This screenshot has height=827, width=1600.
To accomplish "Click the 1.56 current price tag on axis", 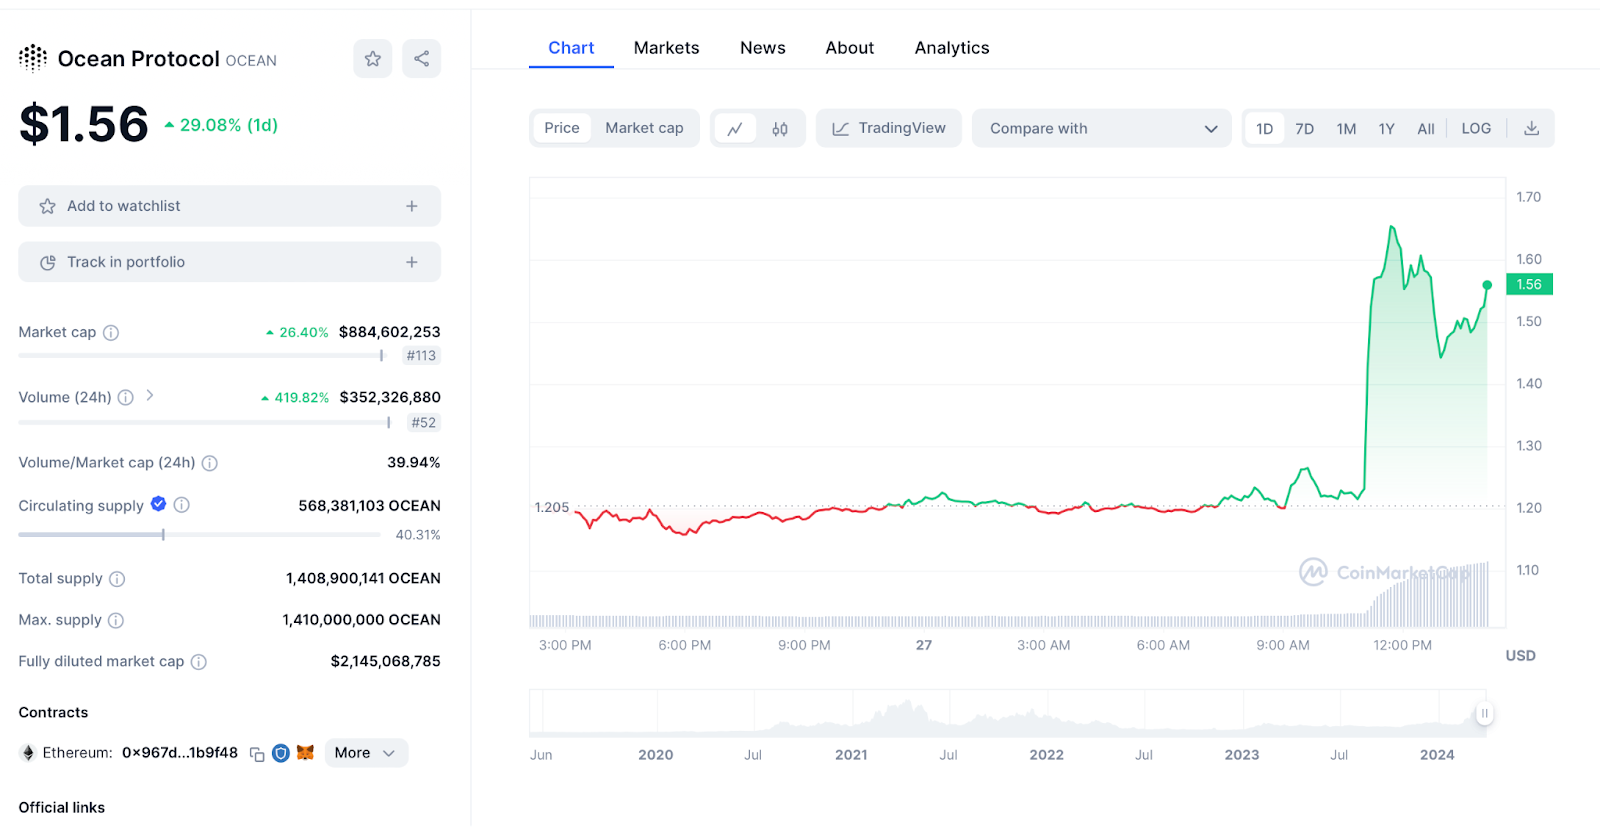I will (x=1529, y=285).
